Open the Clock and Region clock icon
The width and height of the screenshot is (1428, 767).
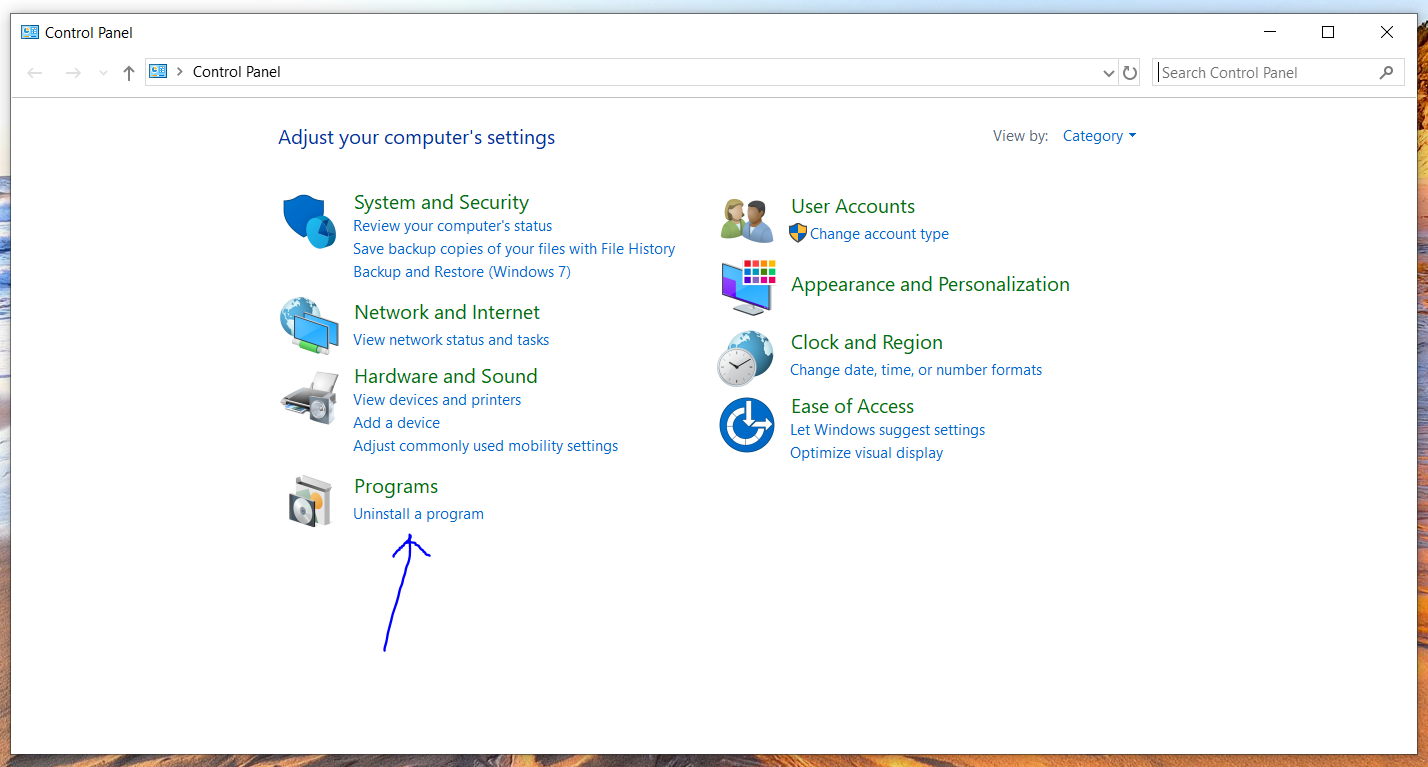click(x=745, y=359)
